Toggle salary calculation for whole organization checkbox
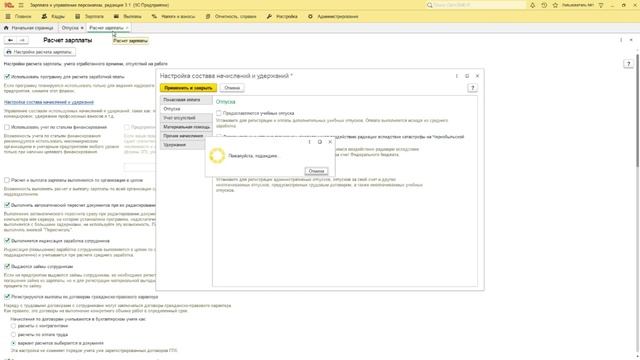 click(7, 180)
